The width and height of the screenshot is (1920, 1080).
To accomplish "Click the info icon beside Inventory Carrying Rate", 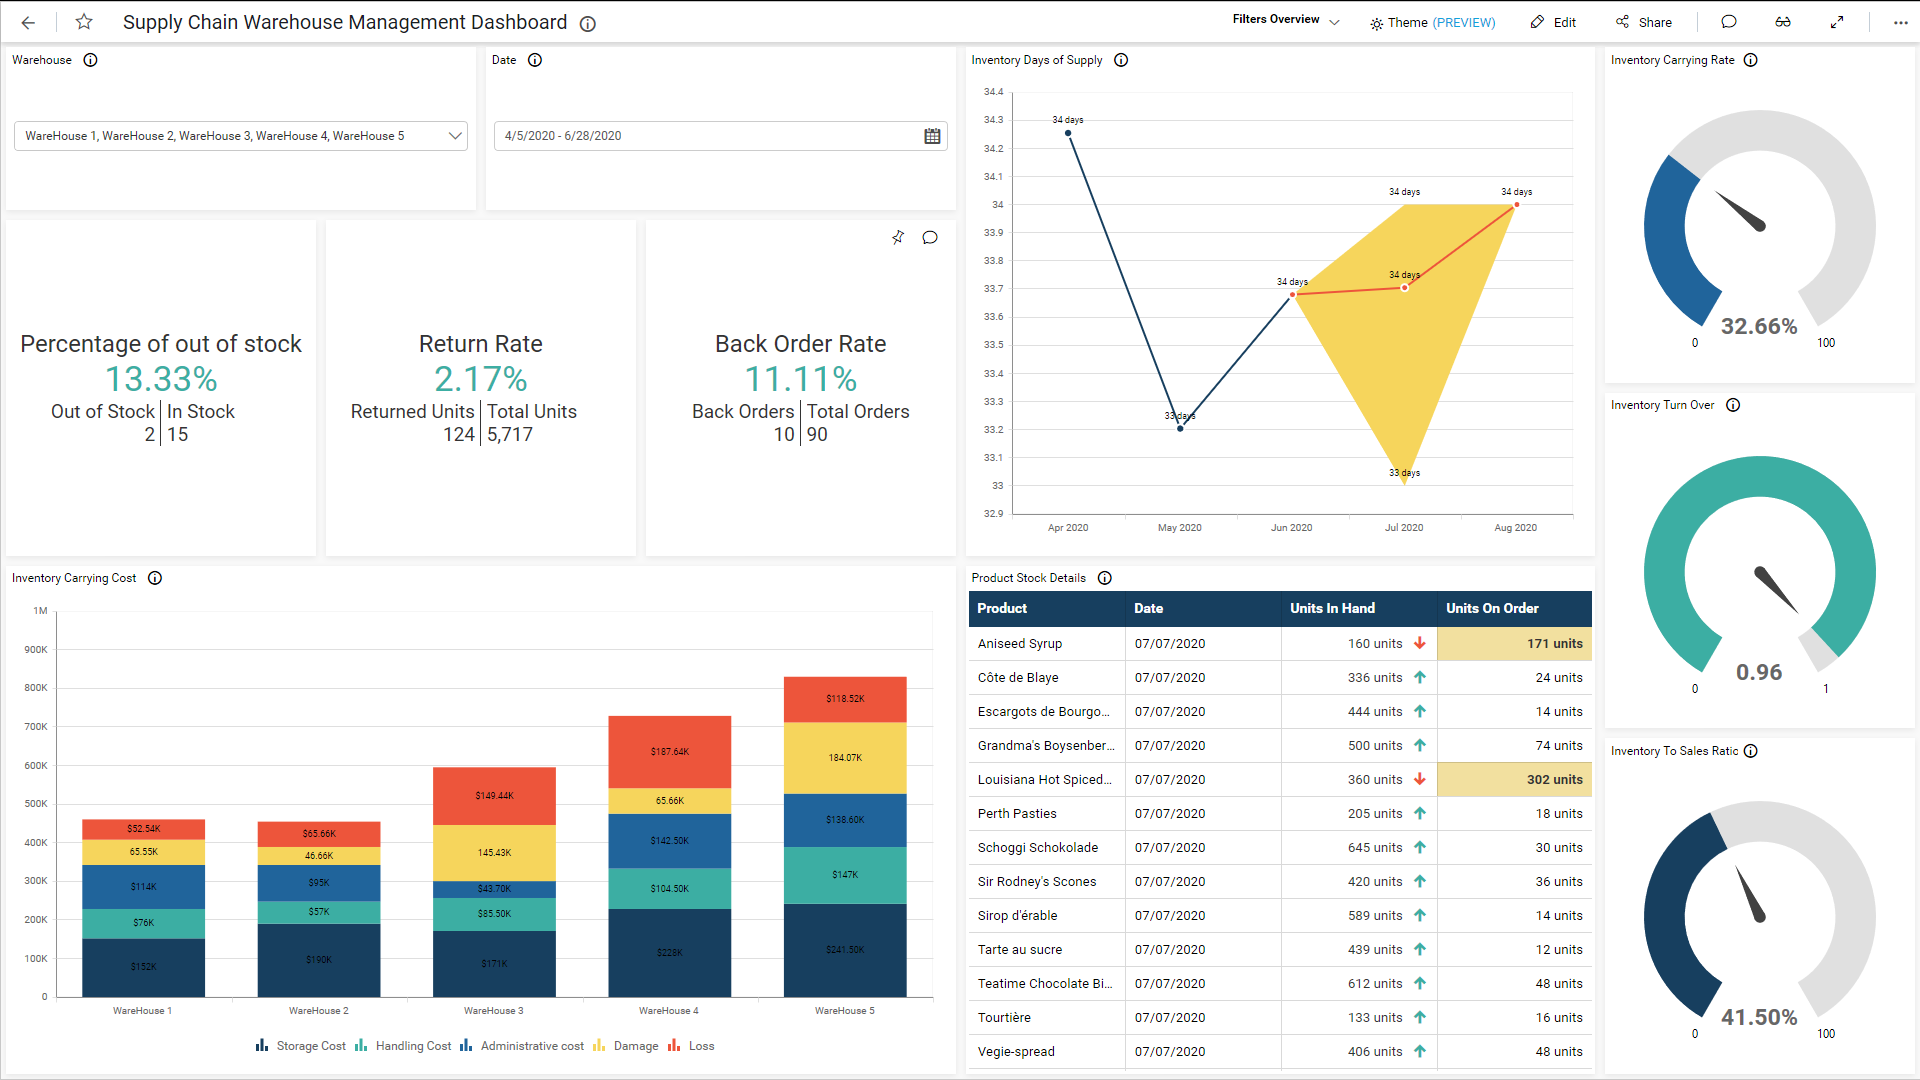I will [x=1750, y=60].
